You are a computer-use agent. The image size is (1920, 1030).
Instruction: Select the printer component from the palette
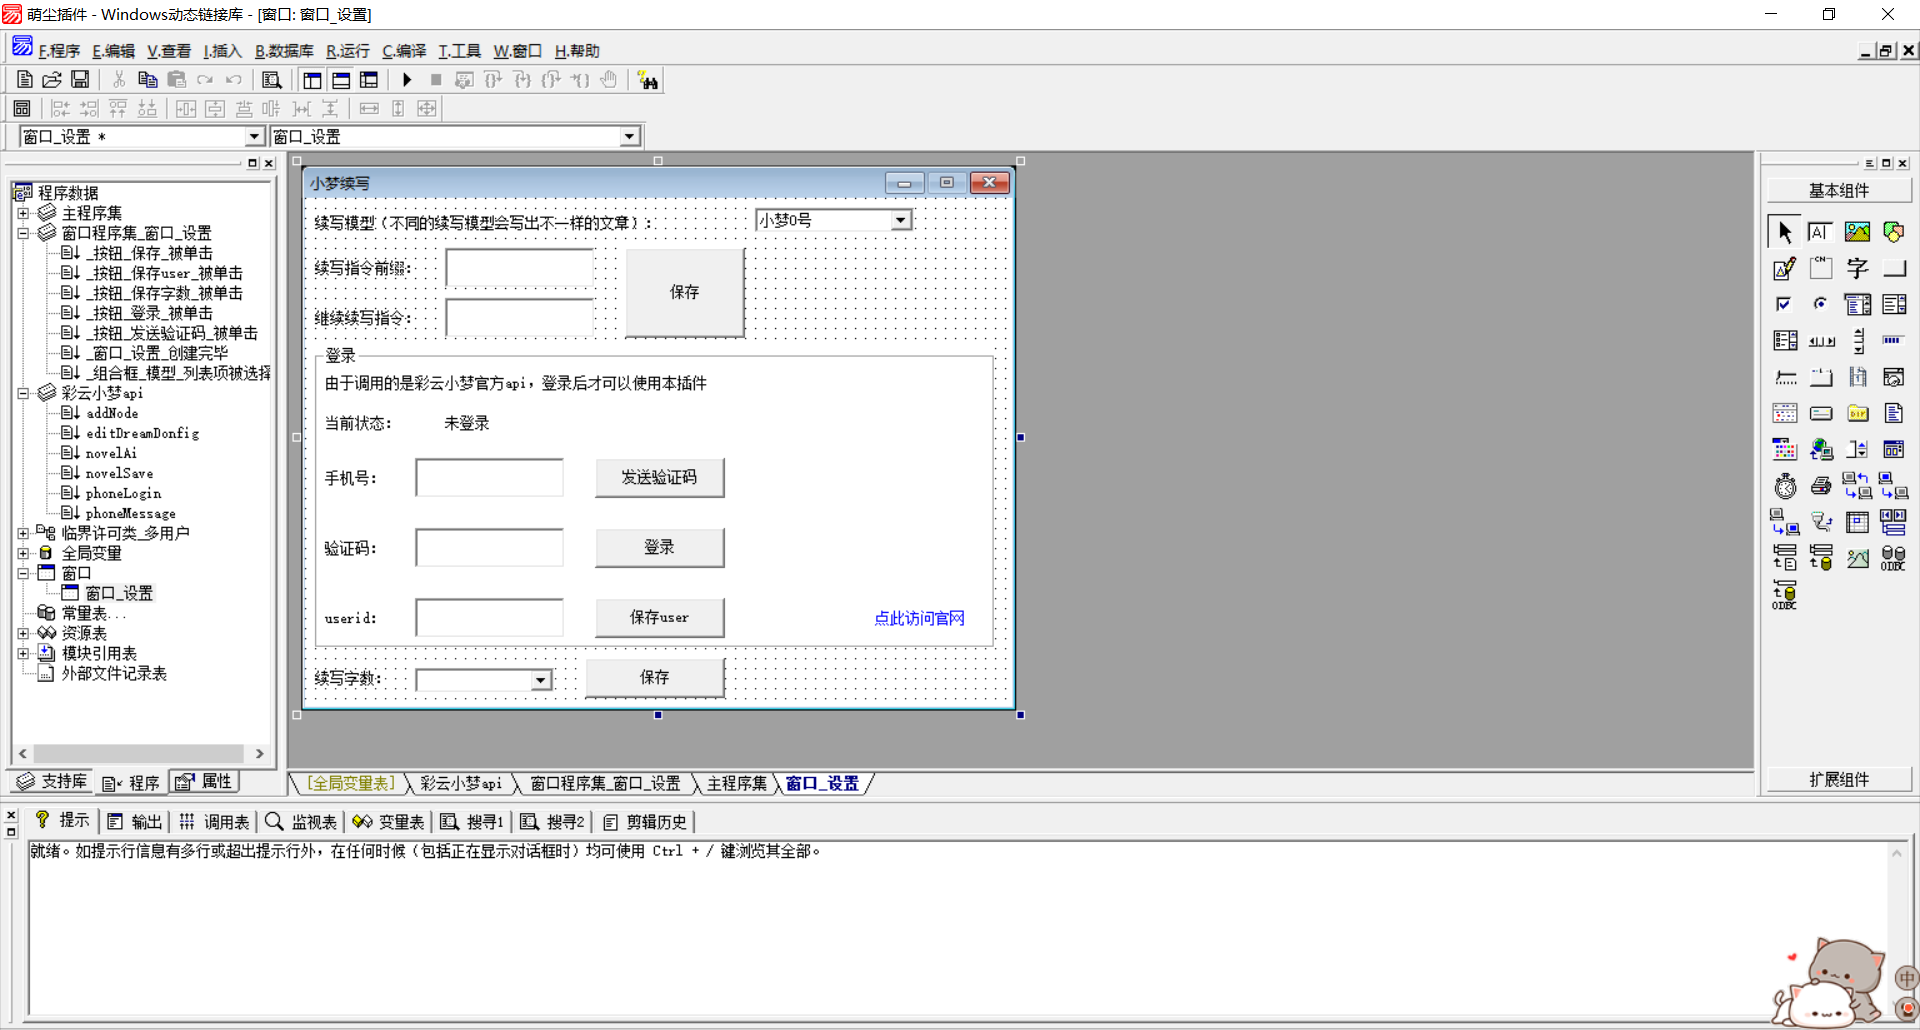point(1820,485)
